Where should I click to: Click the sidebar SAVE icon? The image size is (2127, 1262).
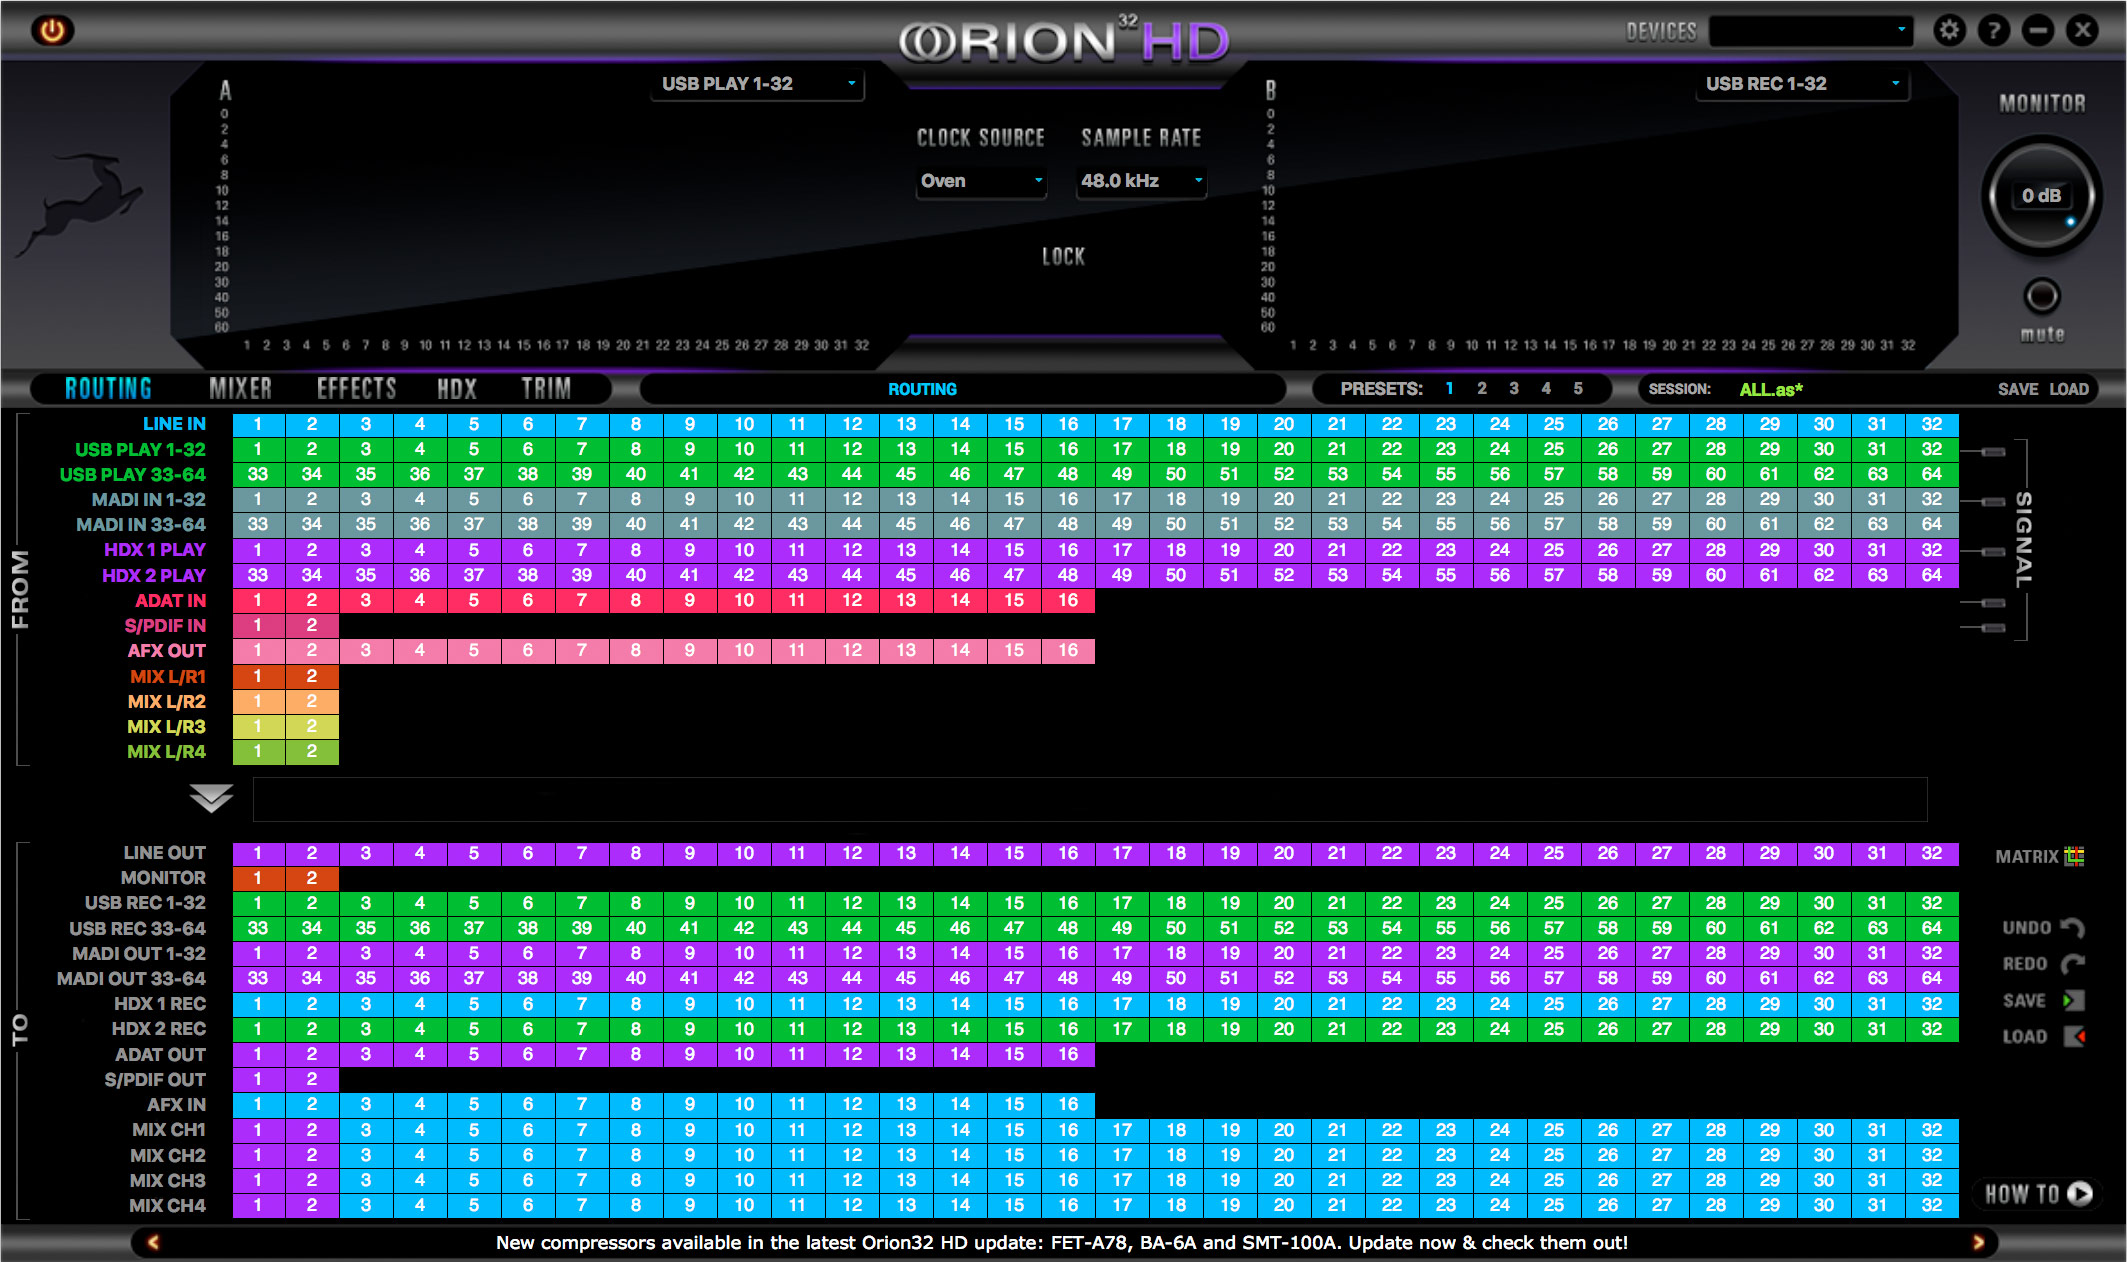point(2073,1000)
